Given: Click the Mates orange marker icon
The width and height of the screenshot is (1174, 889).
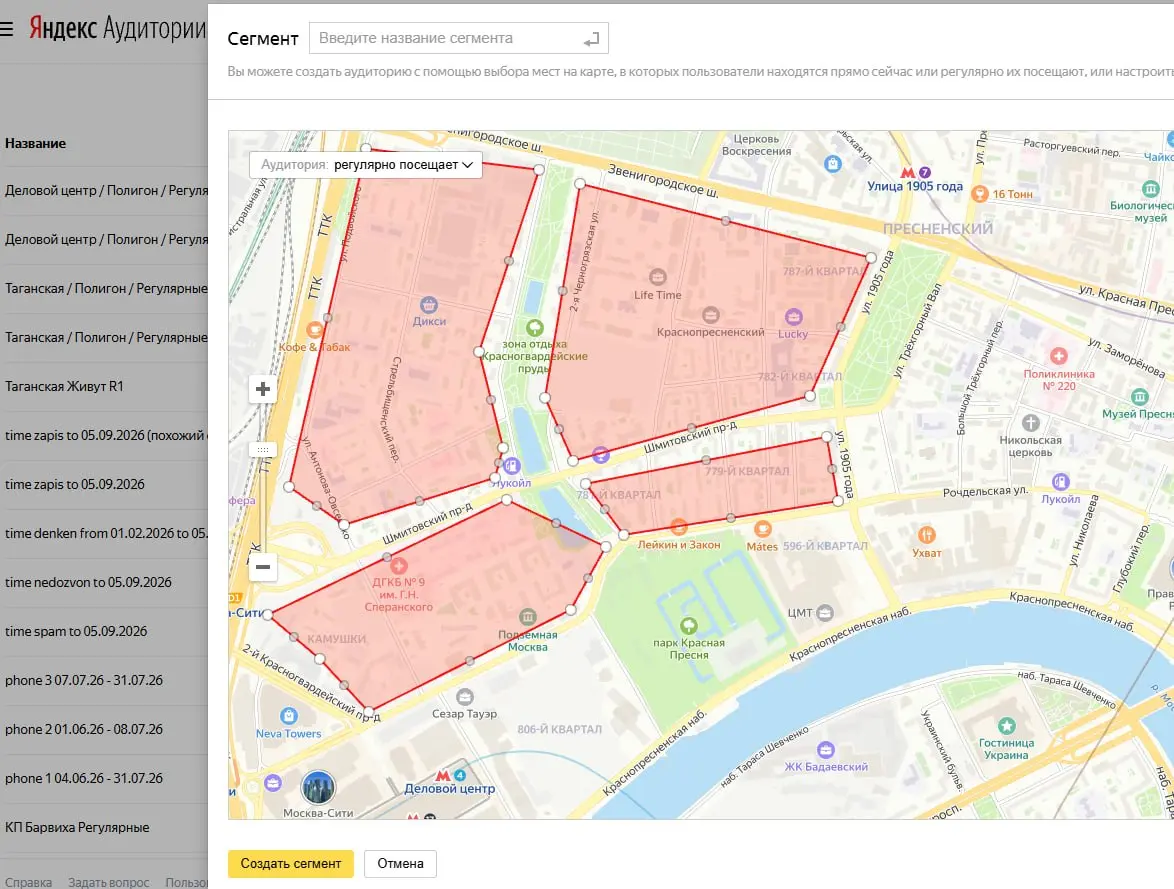Looking at the screenshot, I should tap(762, 529).
